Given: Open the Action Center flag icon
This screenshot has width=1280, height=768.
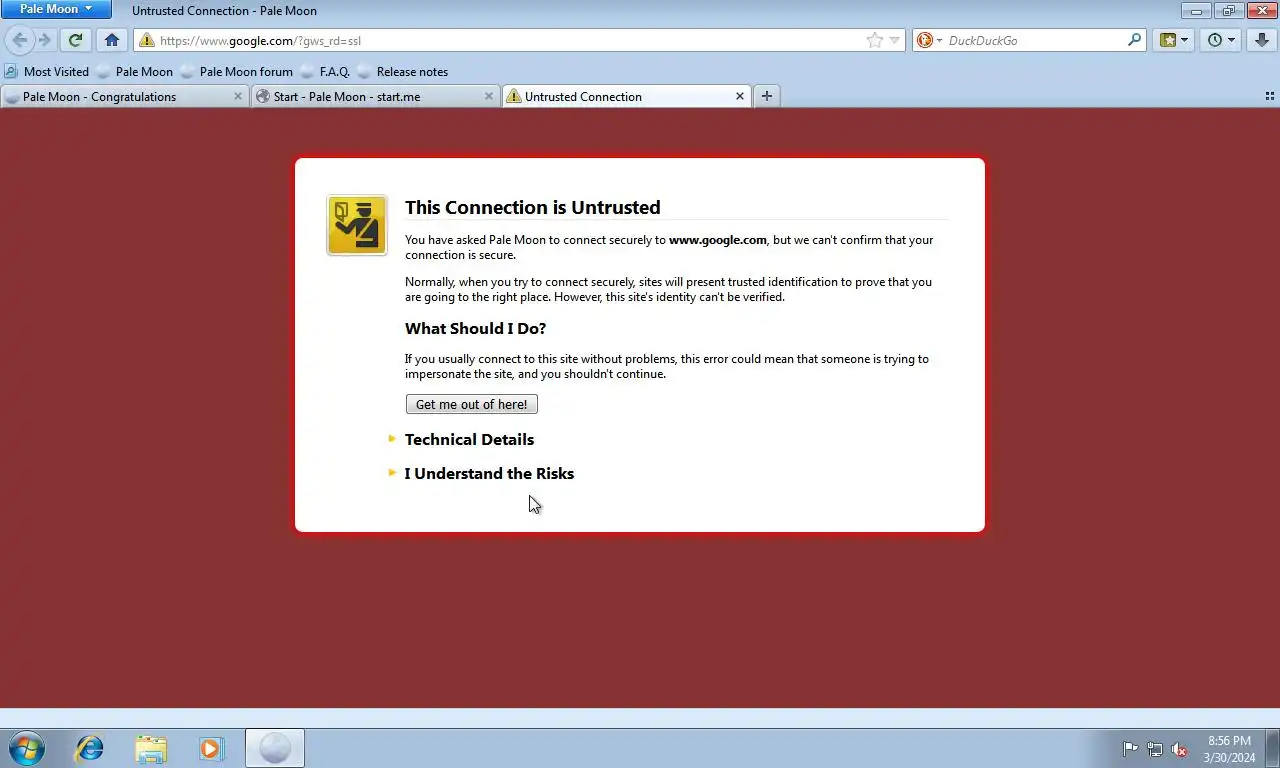Looking at the screenshot, I should [x=1131, y=749].
